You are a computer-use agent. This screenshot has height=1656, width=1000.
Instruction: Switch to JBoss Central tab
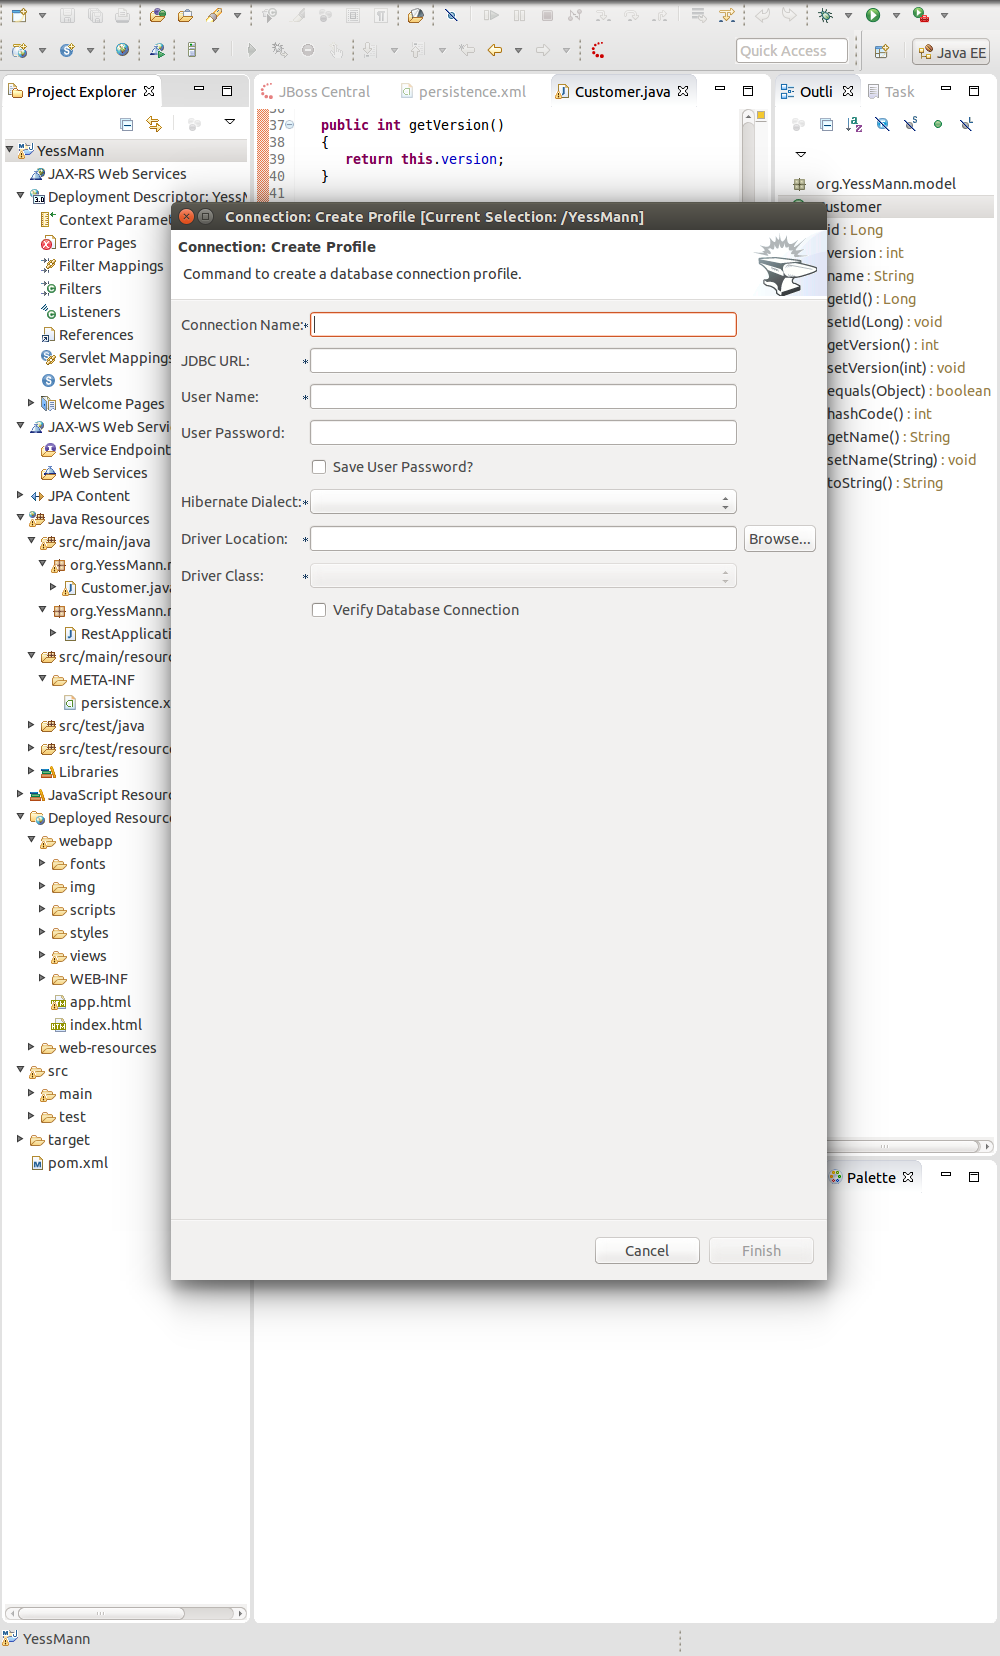[x=316, y=92]
